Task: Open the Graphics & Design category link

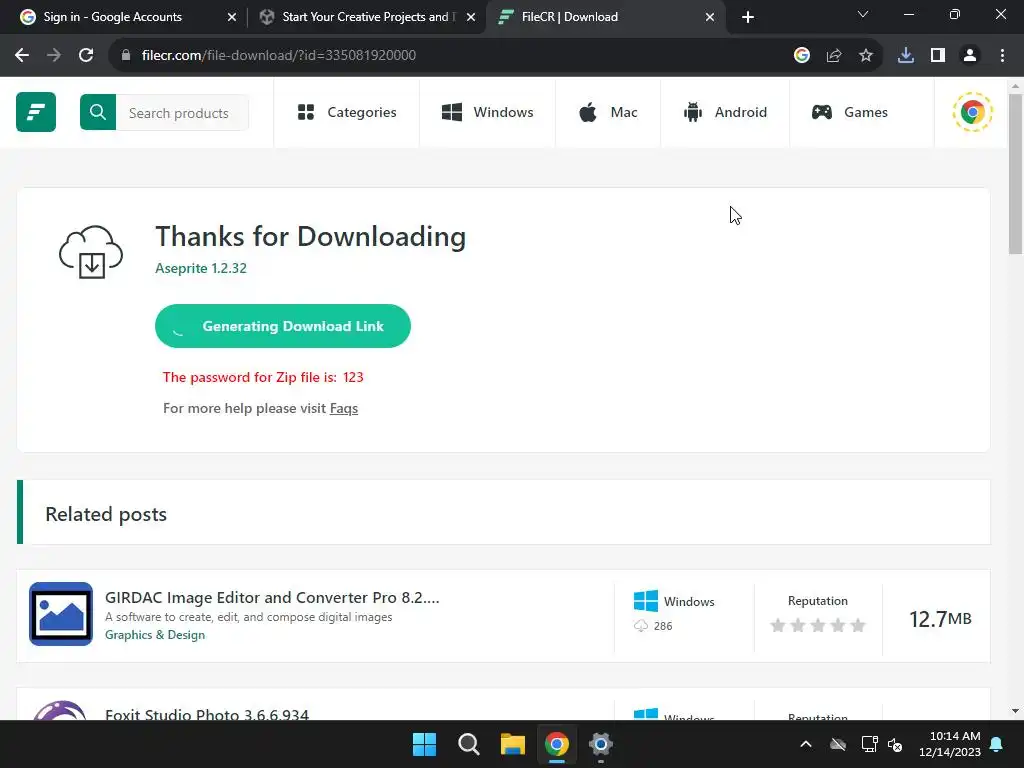Action: coord(155,635)
